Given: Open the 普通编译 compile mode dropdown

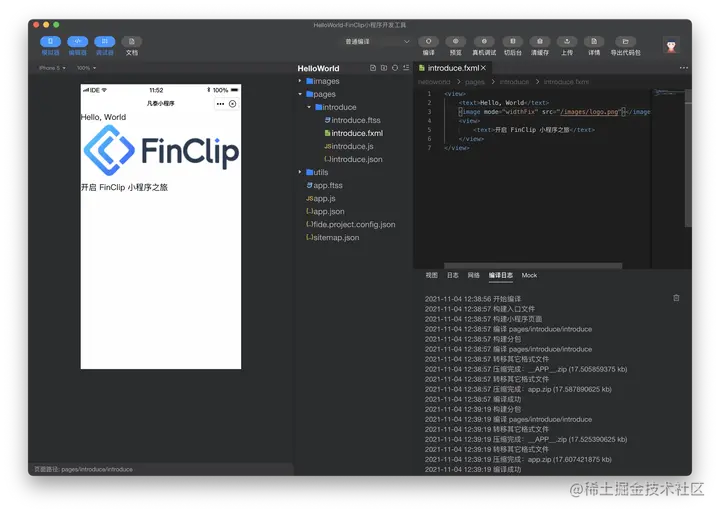Looking at the screenshot, I should coord(377,42).
